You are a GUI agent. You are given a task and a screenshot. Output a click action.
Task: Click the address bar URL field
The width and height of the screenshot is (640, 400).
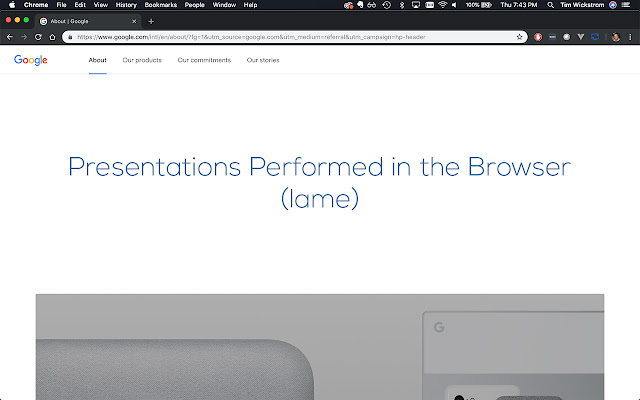tap(294, 37)
